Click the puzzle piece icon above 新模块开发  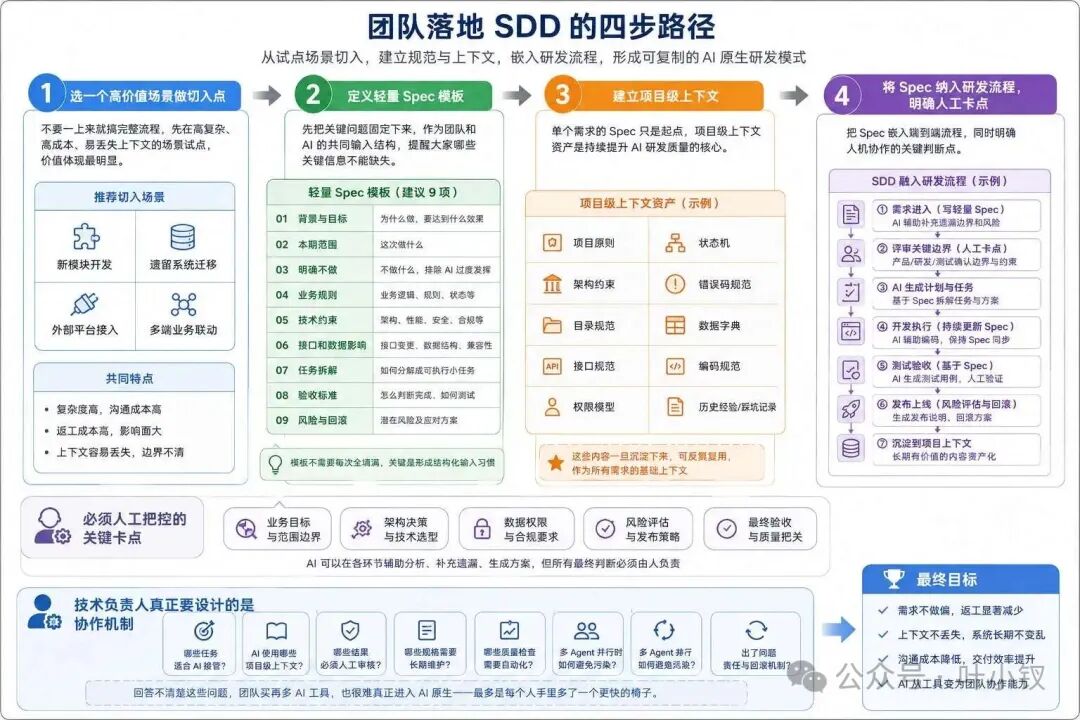(x=85, y=237)
